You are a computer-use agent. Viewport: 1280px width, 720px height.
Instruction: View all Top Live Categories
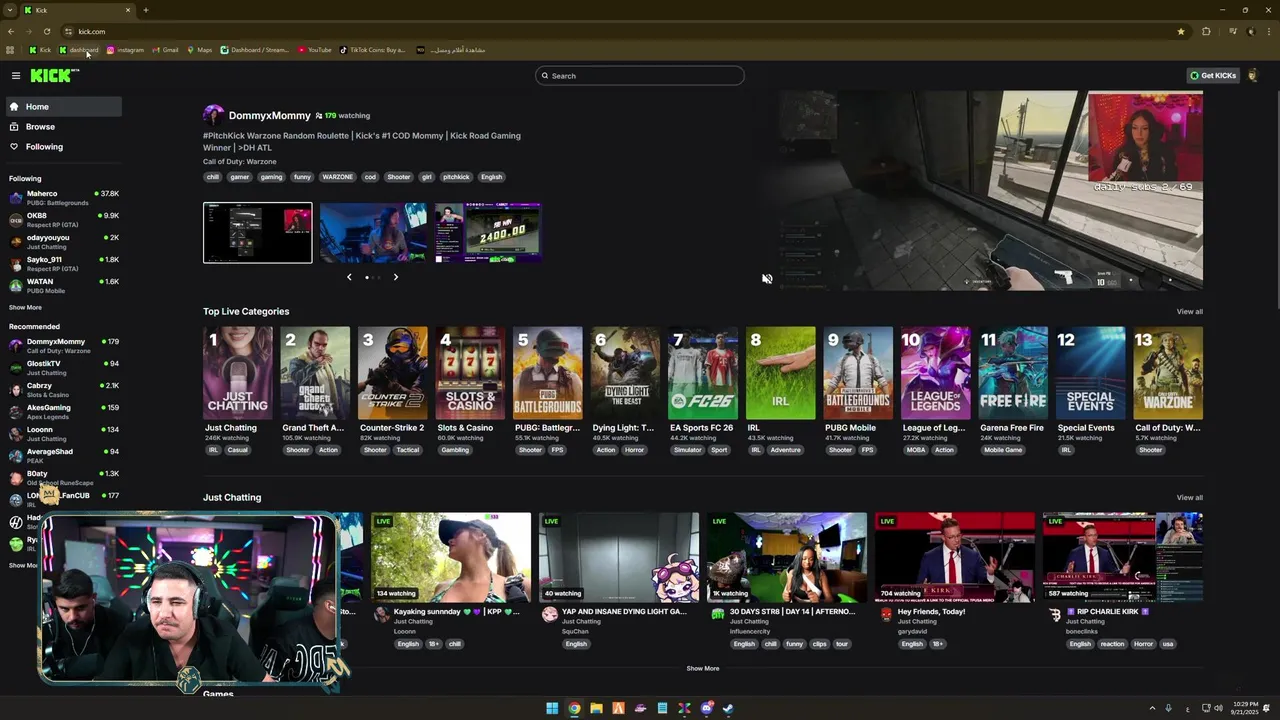tap(1189, 312)
